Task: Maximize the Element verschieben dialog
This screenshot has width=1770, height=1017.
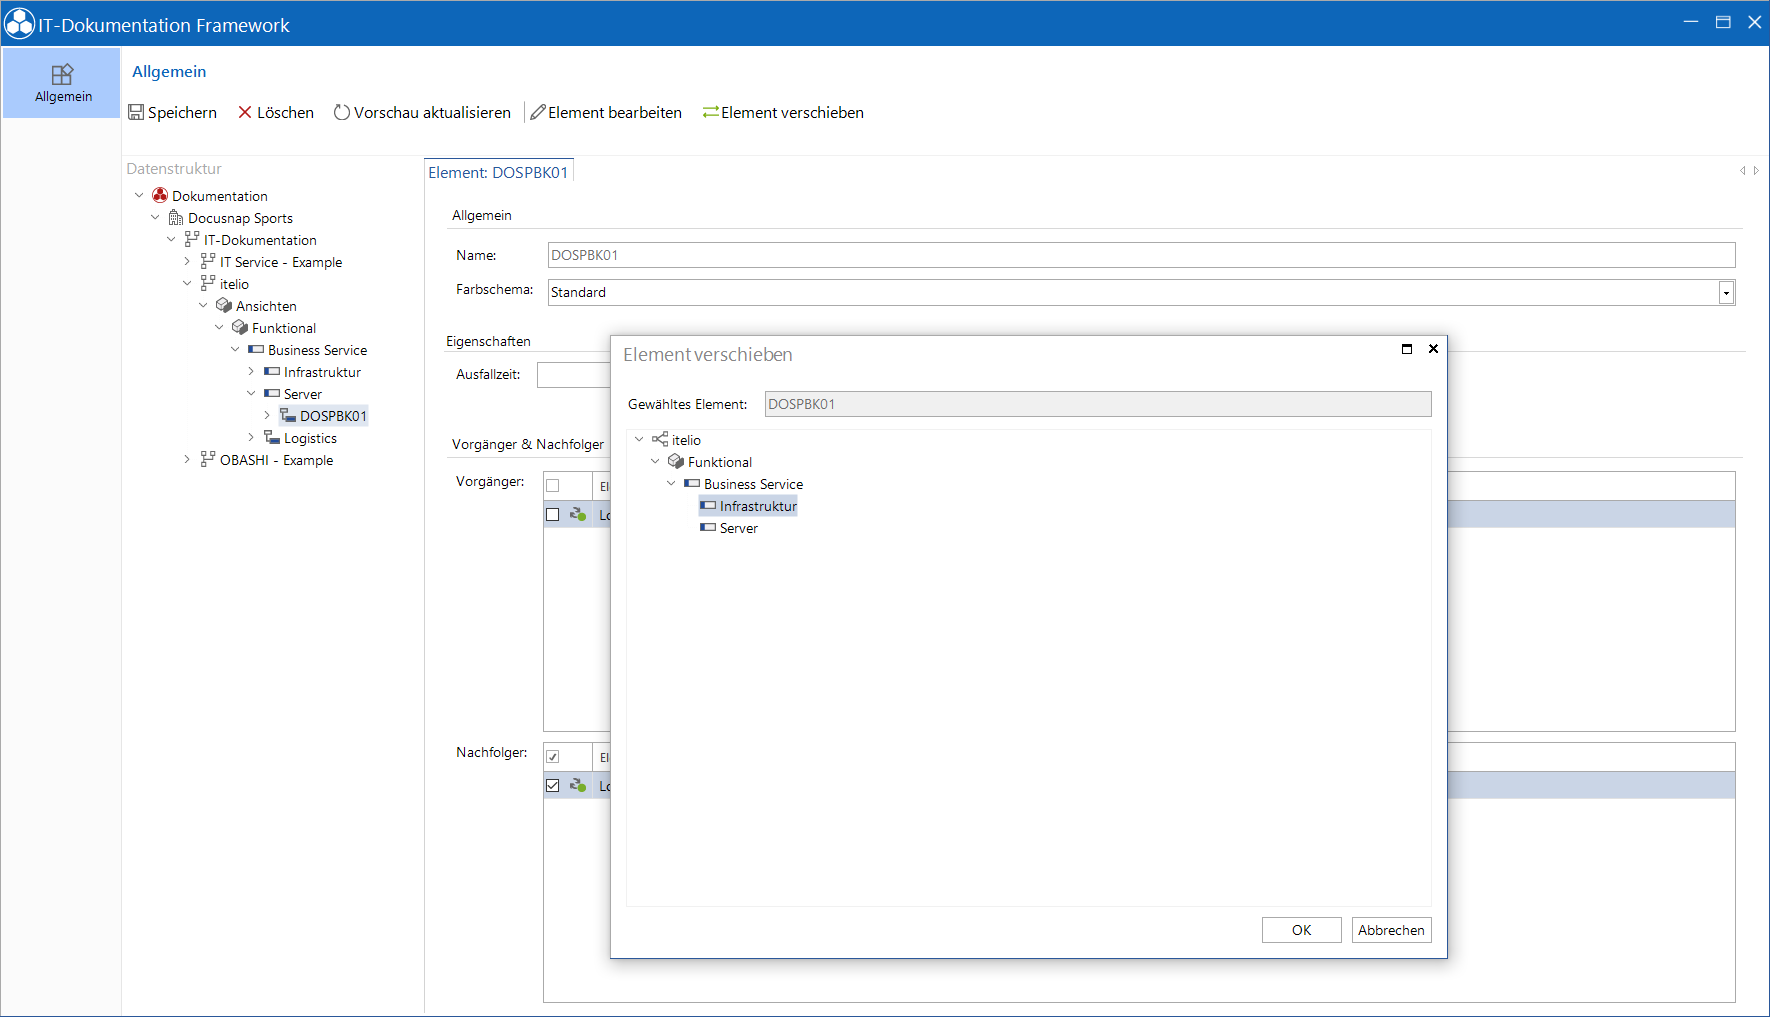Action: [1407, 349]
